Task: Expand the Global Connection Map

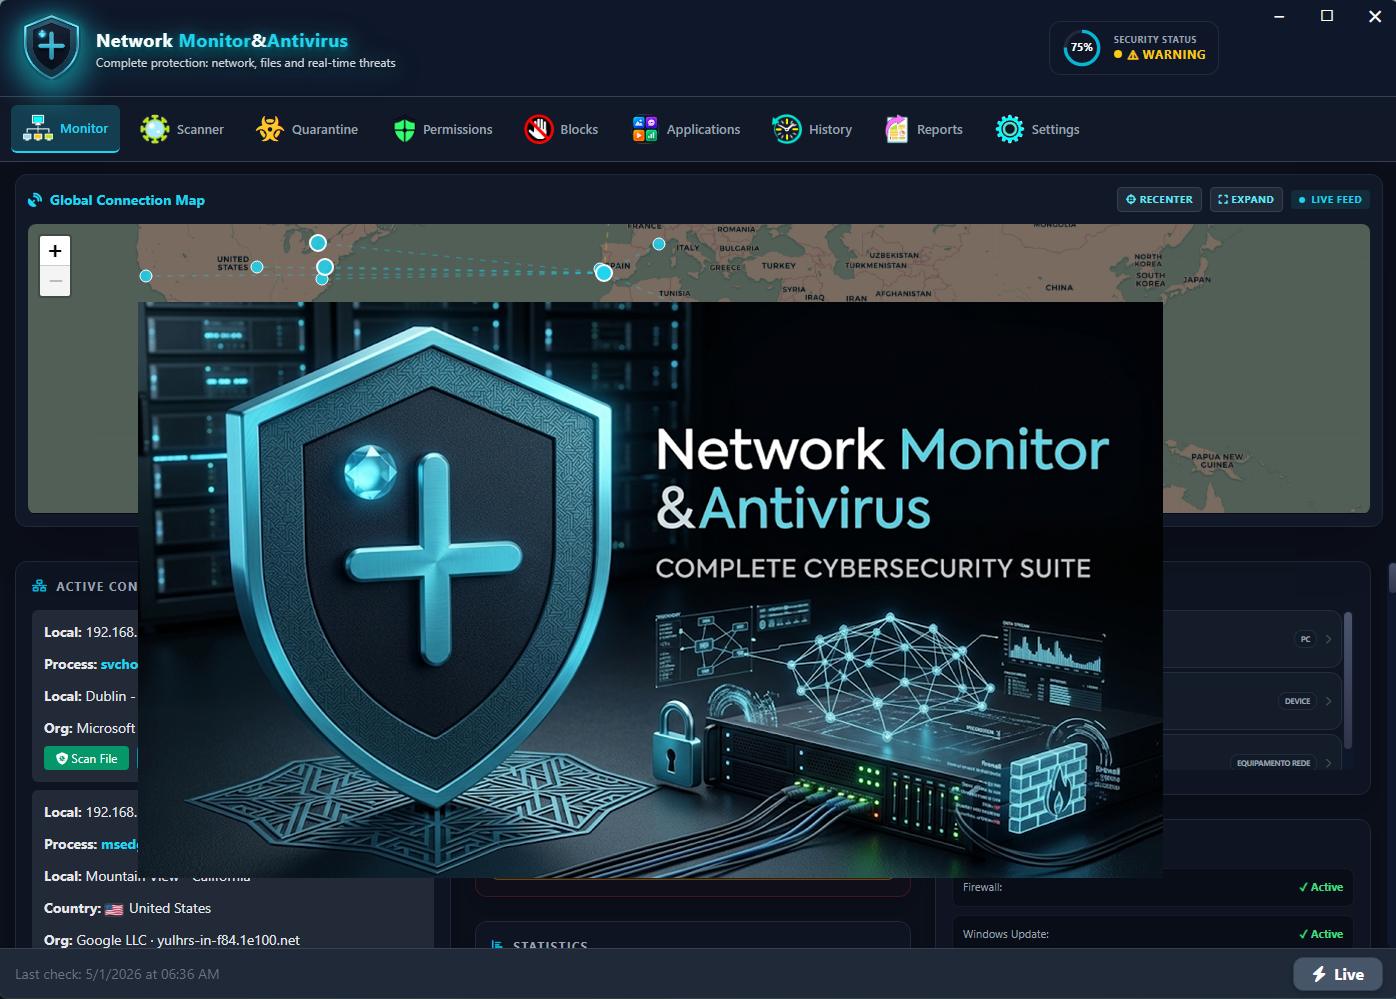Action: click(1246, 200)
